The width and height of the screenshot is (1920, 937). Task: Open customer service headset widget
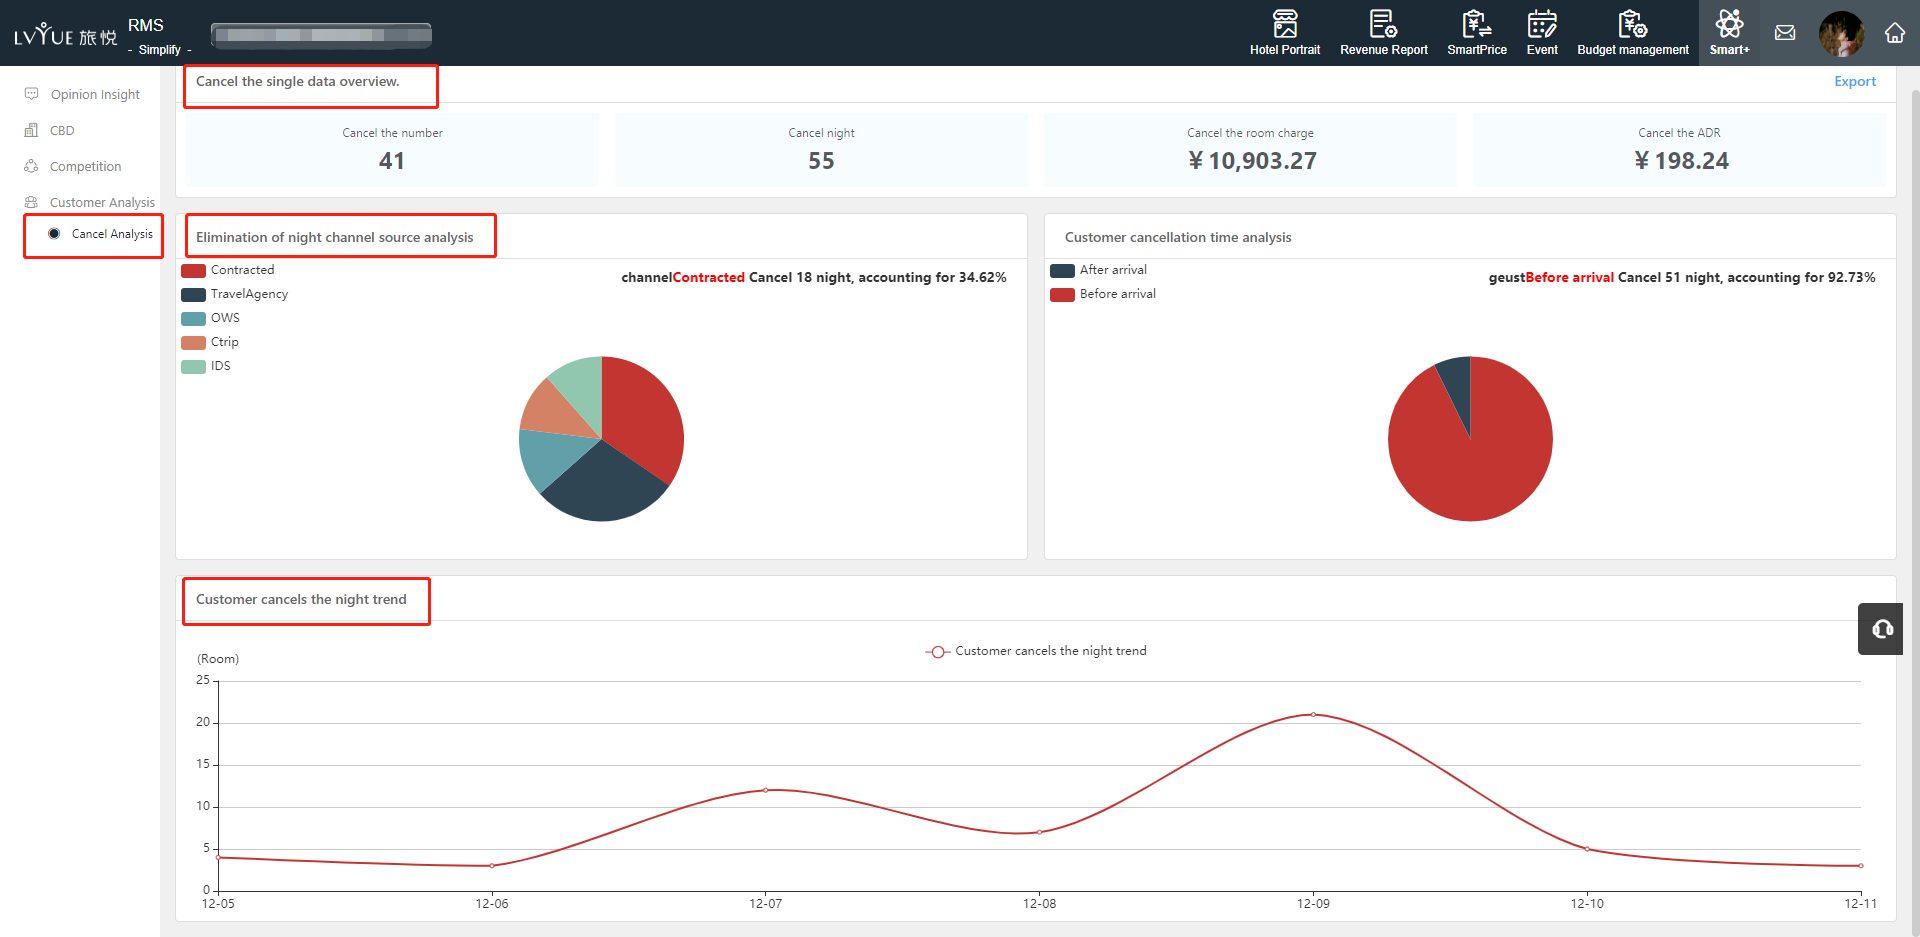click(1881, 629)
